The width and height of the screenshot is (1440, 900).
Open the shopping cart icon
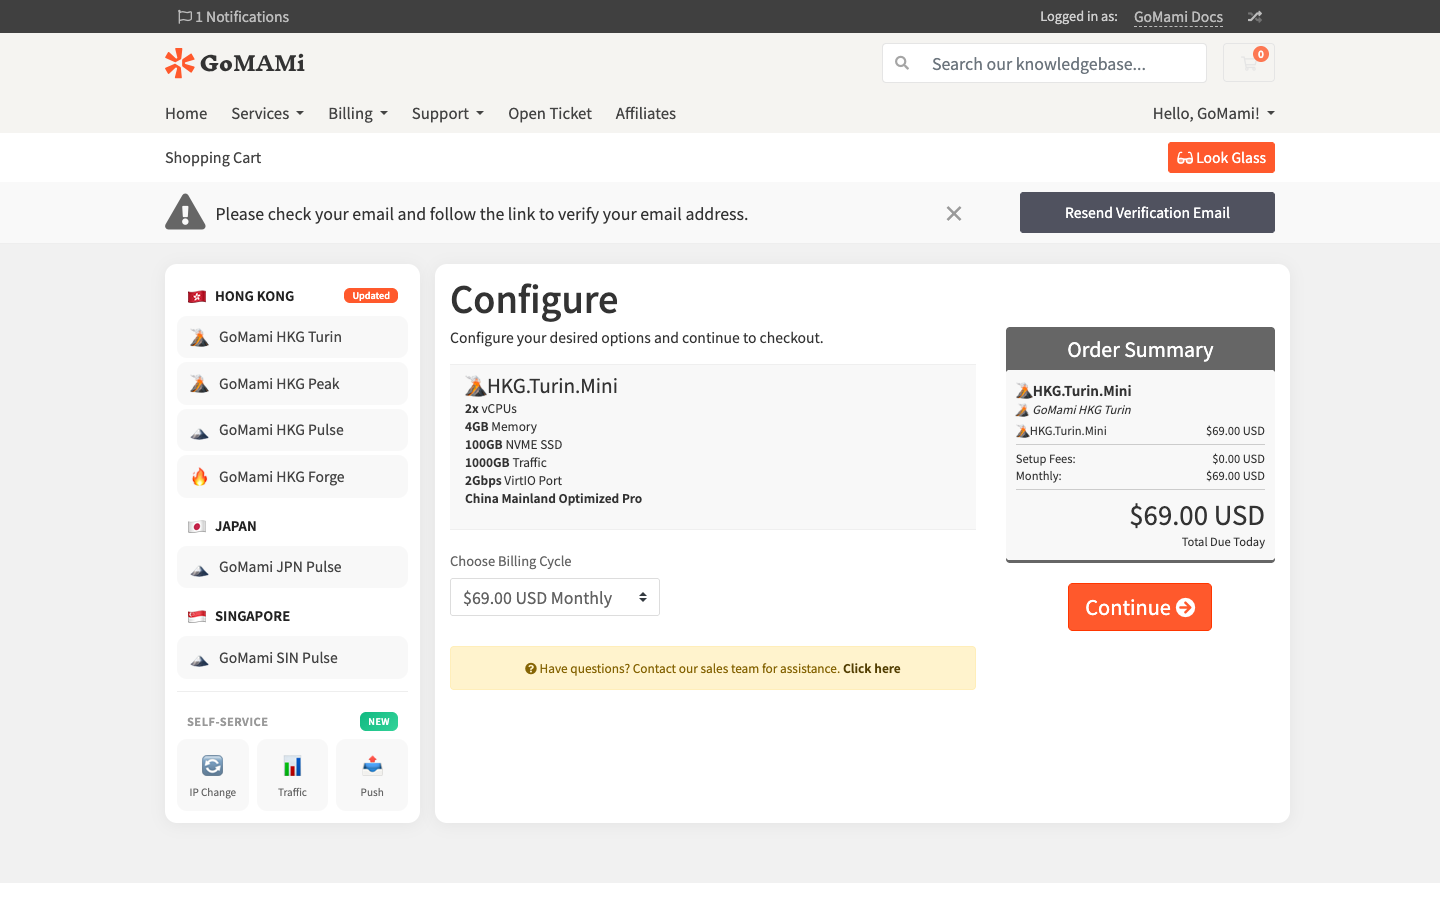pos(1249,63)
